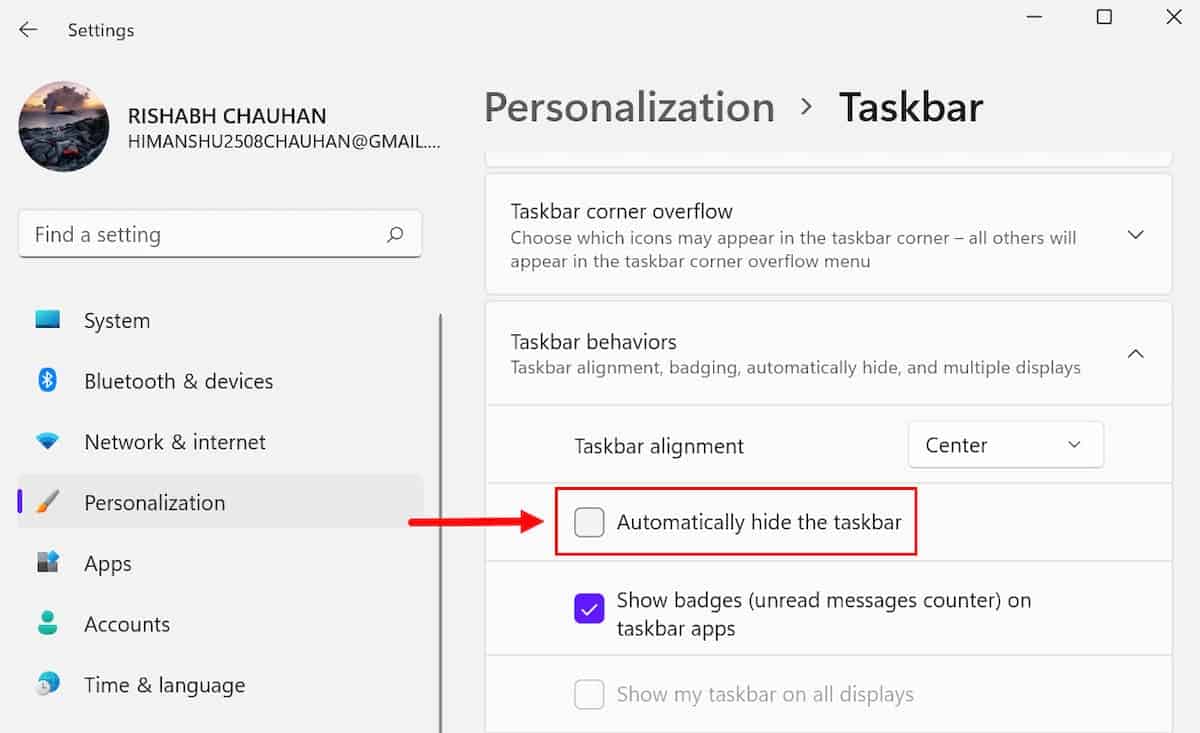Click the Apps icon in sidebar
Viewport: 1200px width, 733px height.
[x=47, y=563]
